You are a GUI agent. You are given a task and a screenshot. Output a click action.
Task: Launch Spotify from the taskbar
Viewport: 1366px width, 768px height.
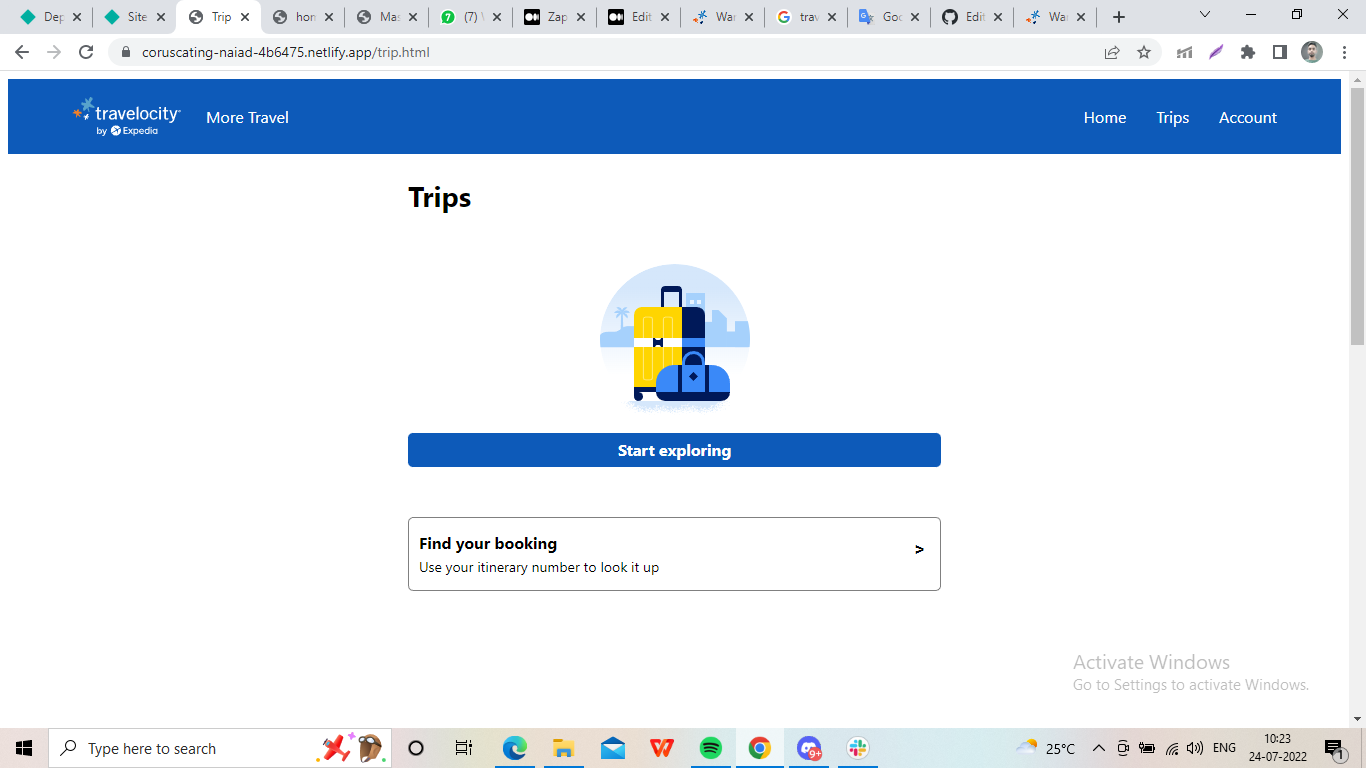click(710, 747)
